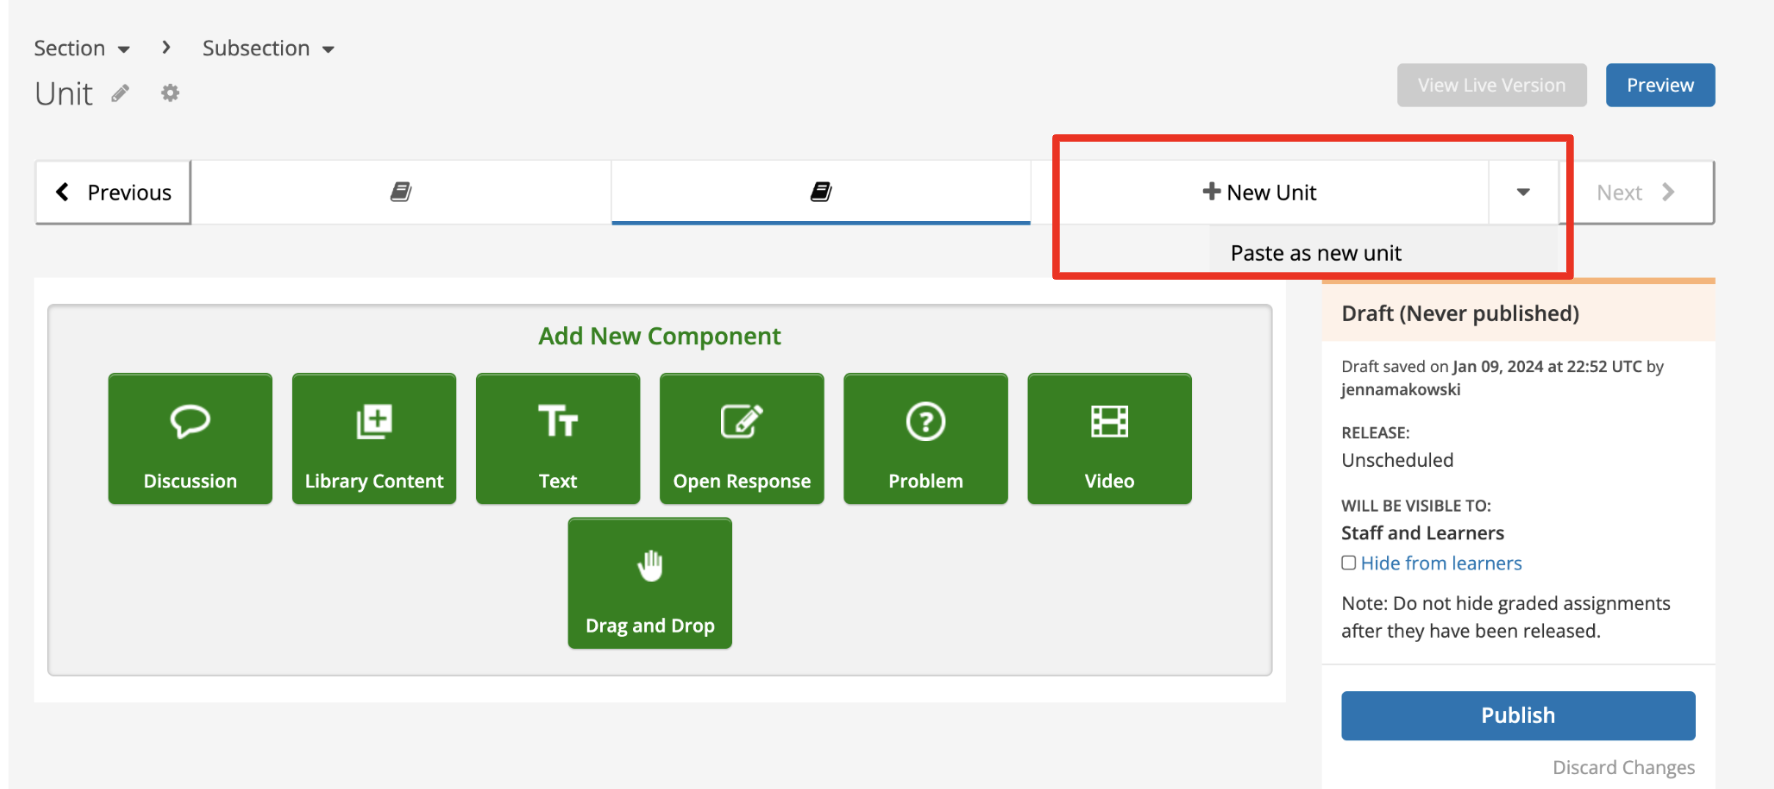The image size is (1774, 789).
Task: Click the Discard Changes link
Action: 1622,767
